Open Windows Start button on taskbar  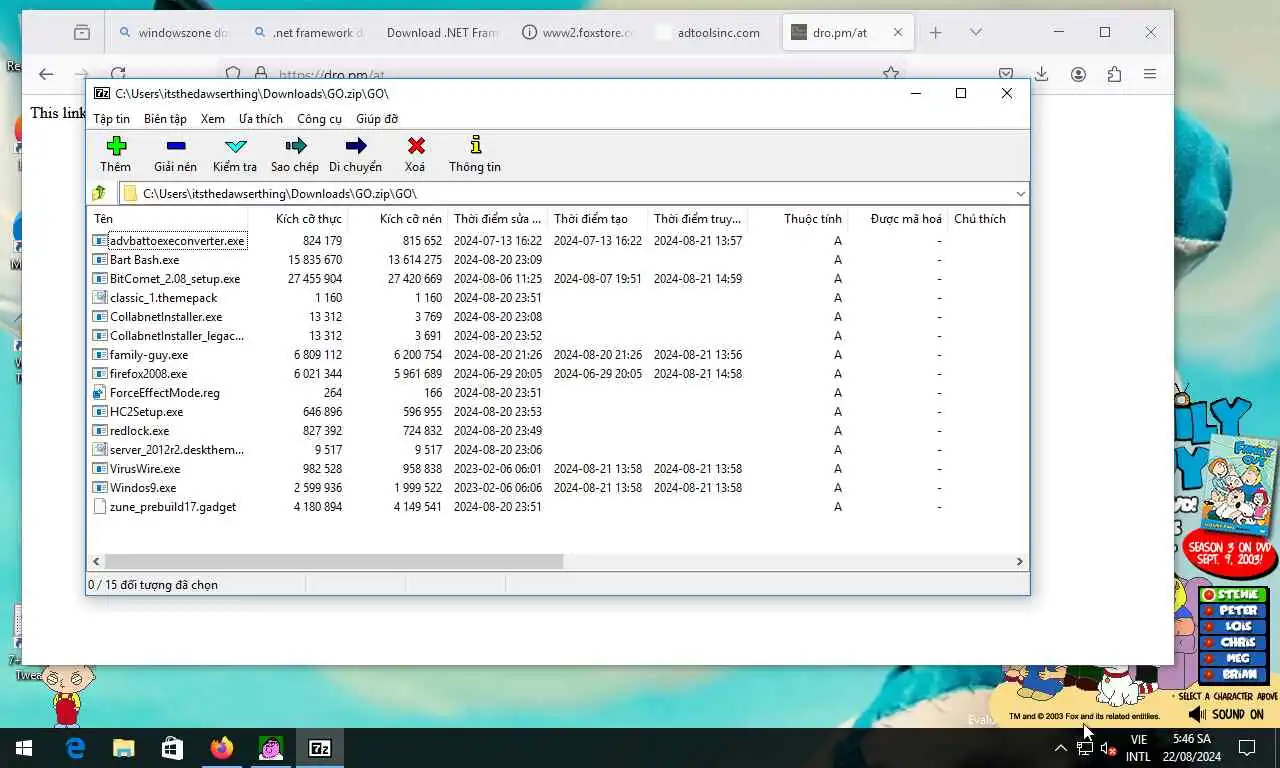[x=24, y=748]
